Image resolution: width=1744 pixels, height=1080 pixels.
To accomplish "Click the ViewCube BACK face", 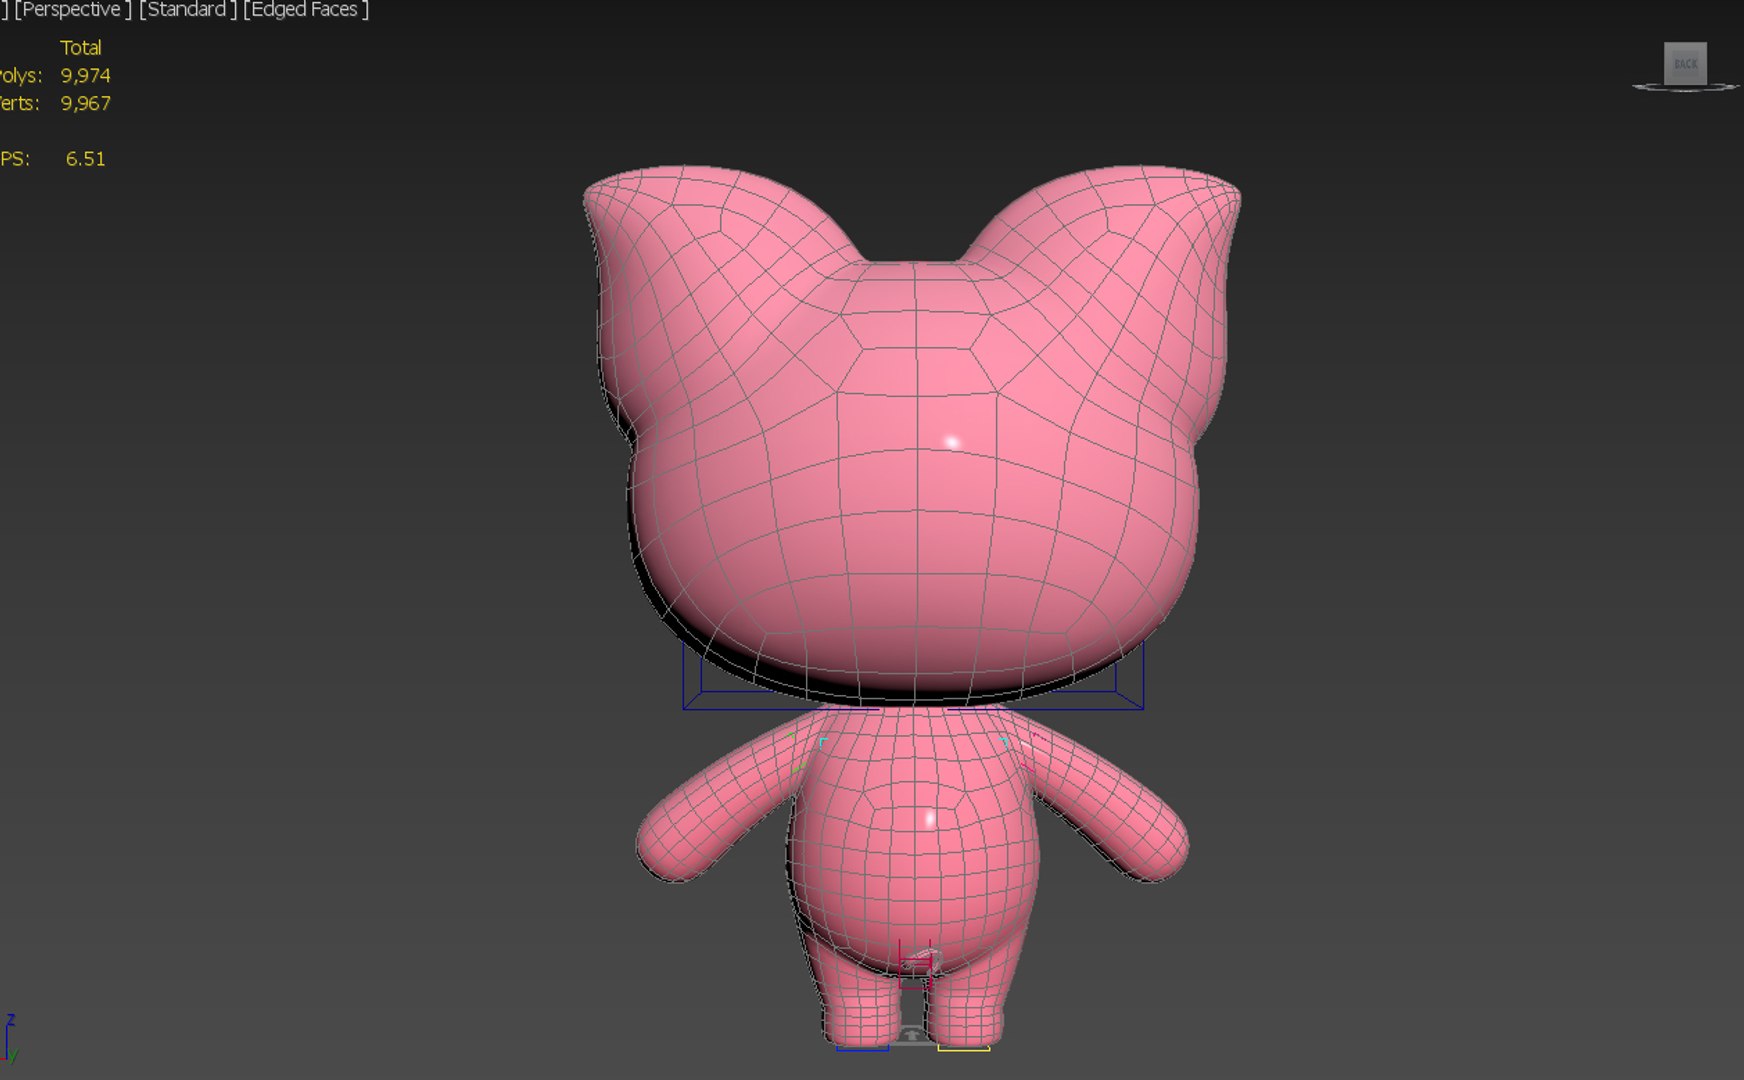I will 1685,63.
